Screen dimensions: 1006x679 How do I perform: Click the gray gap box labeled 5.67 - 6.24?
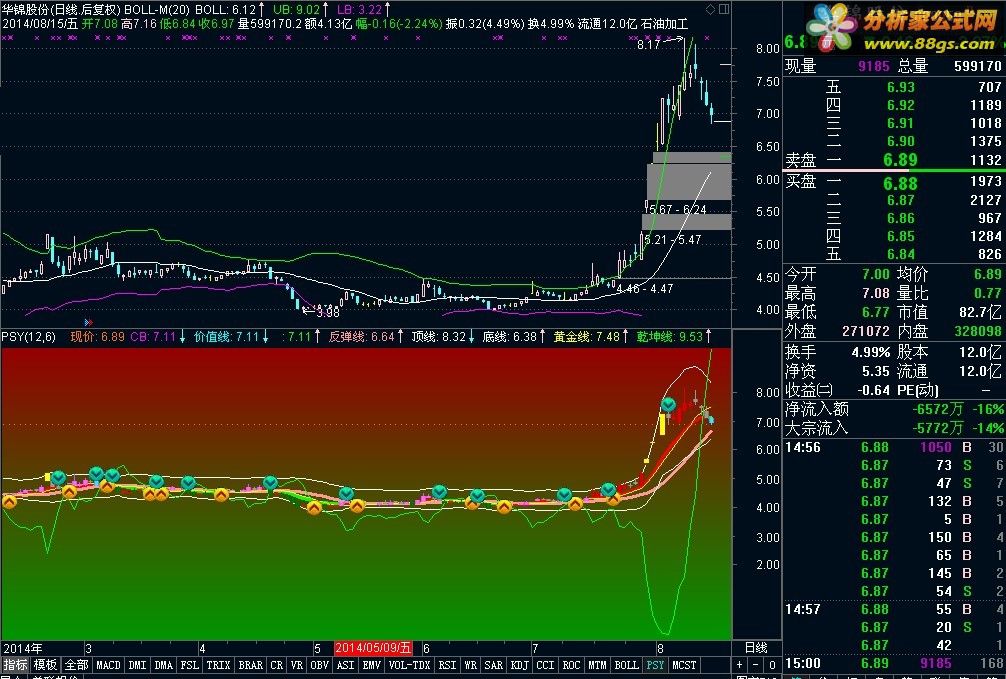point(689,182)
